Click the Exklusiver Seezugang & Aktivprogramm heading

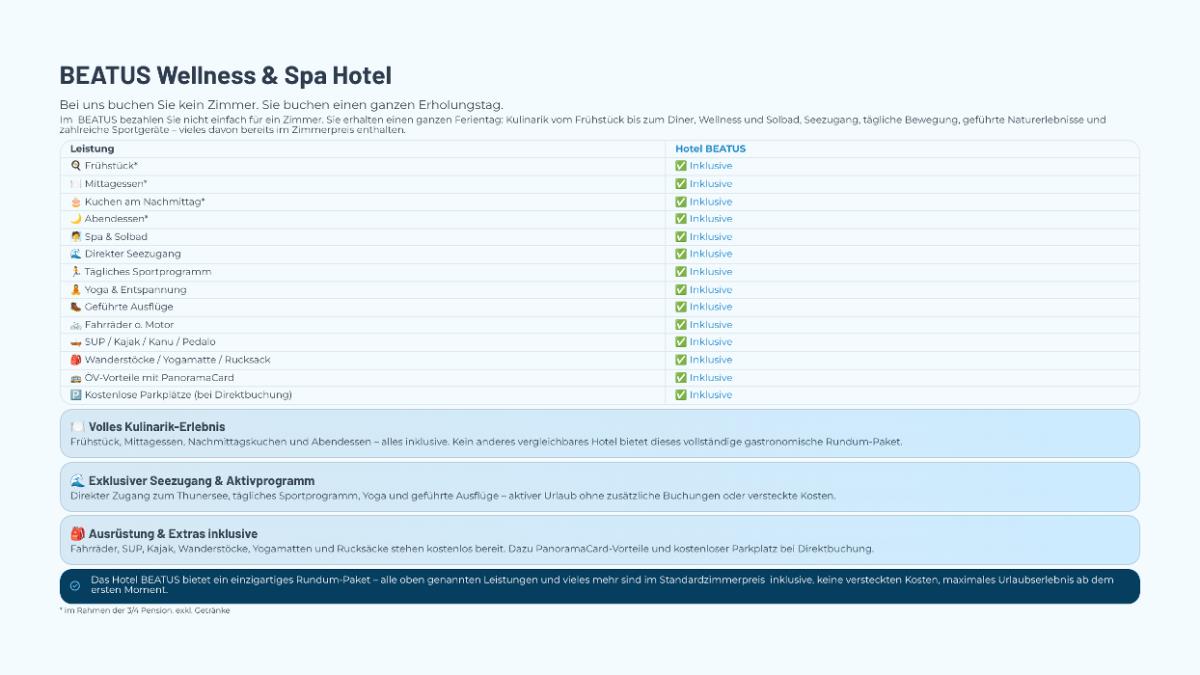pos(201,481)
